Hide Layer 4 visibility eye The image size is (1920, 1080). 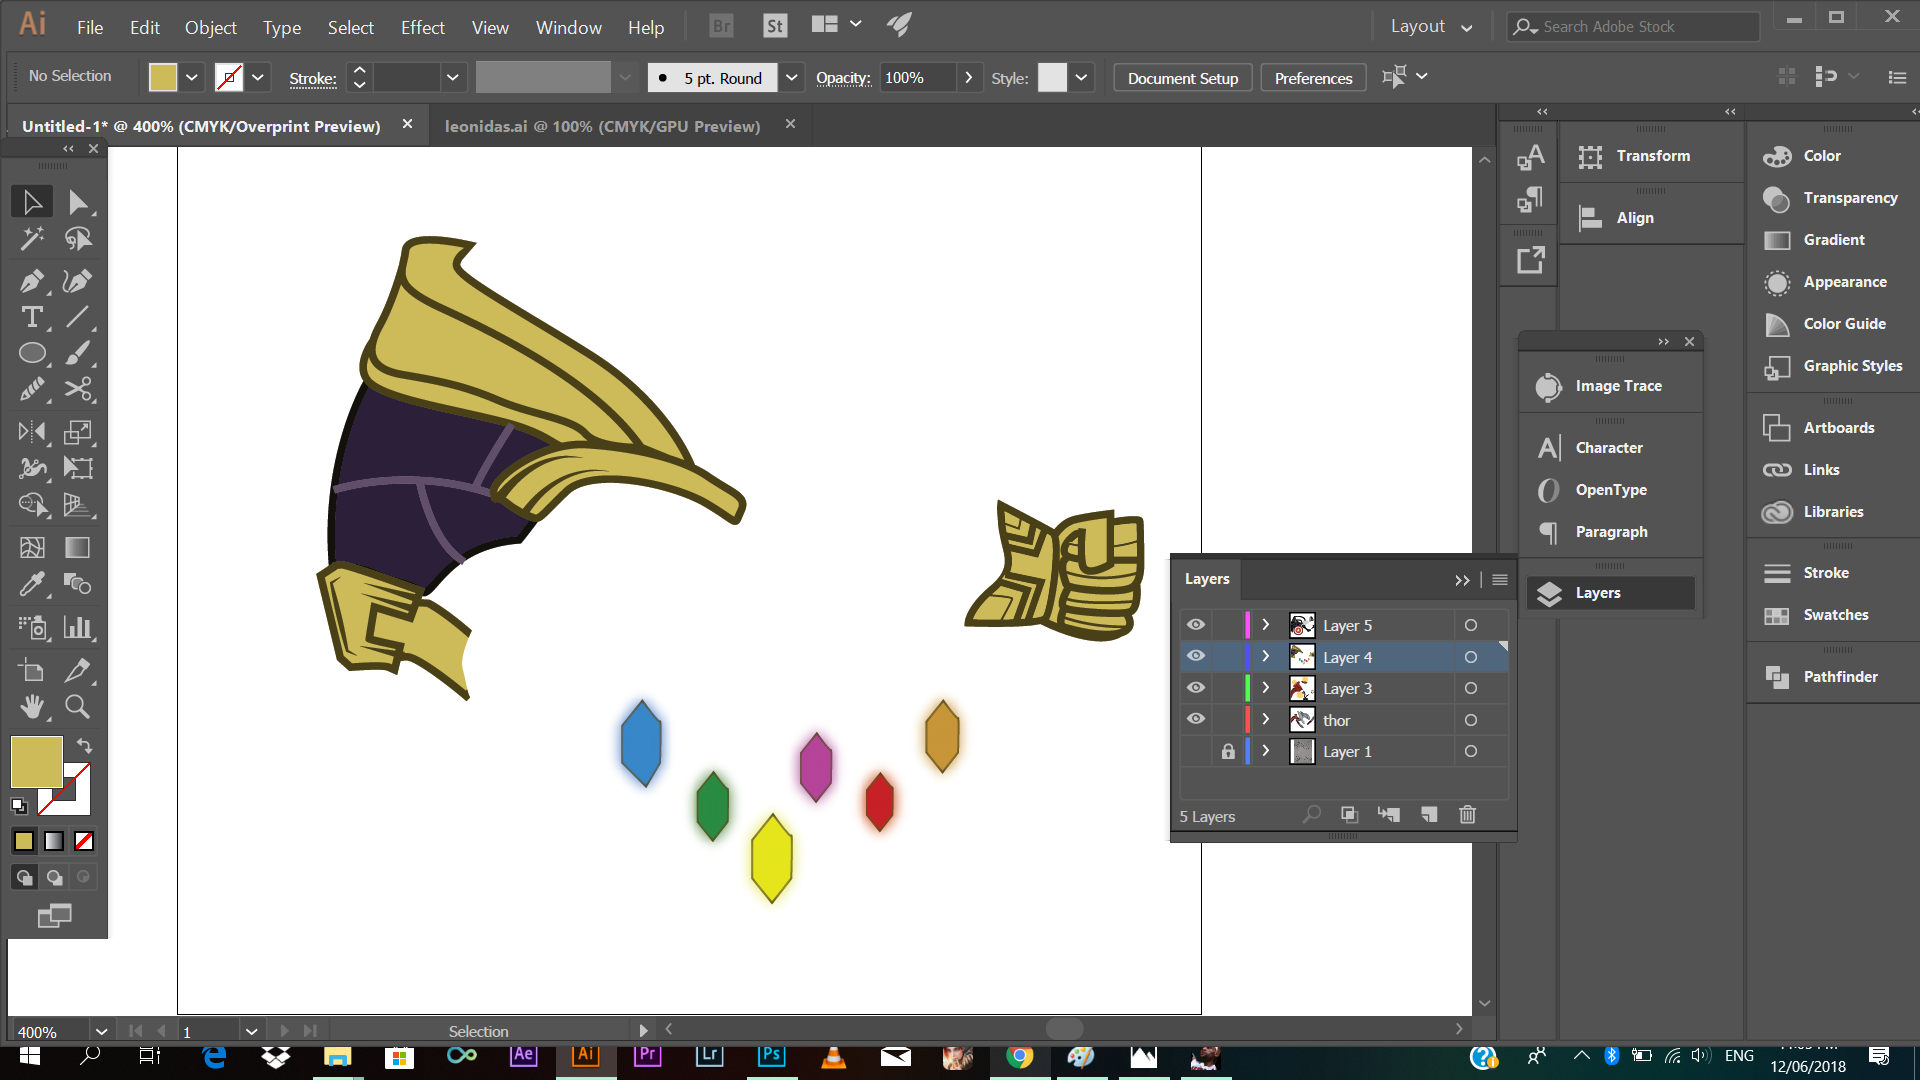point(1196,656)
